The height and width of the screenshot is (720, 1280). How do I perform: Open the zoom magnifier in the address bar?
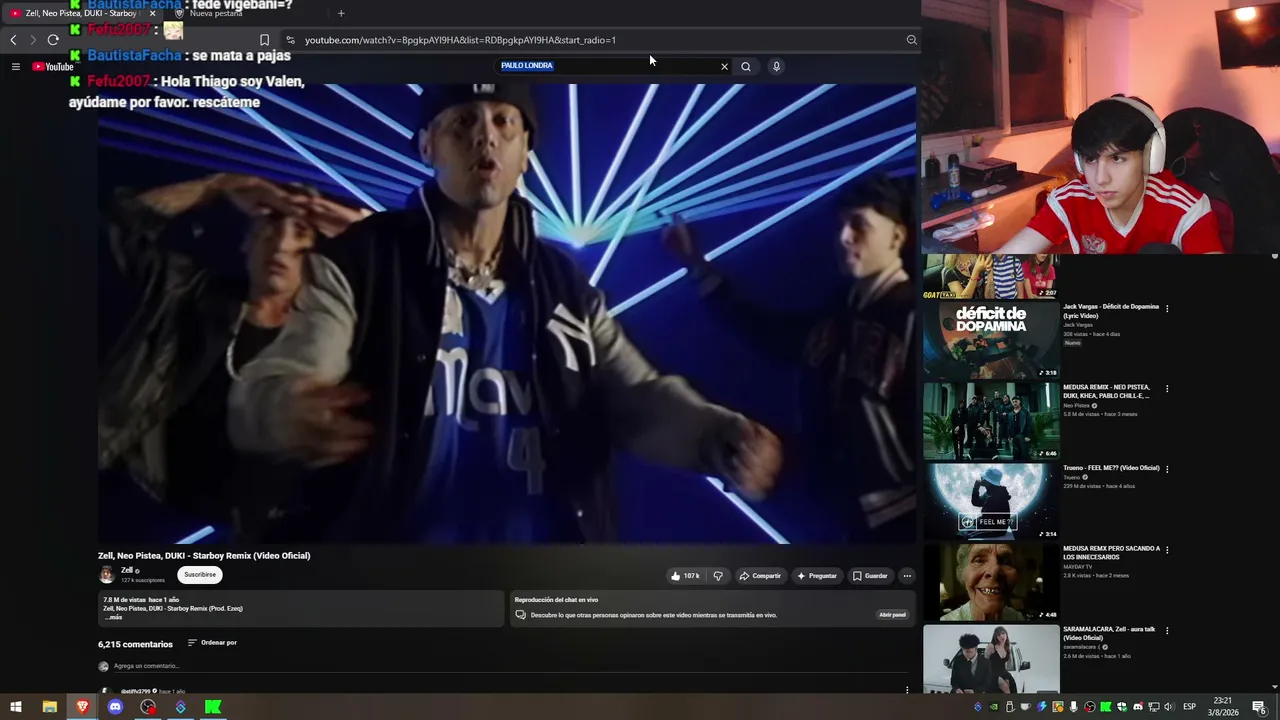click(911, 40)
